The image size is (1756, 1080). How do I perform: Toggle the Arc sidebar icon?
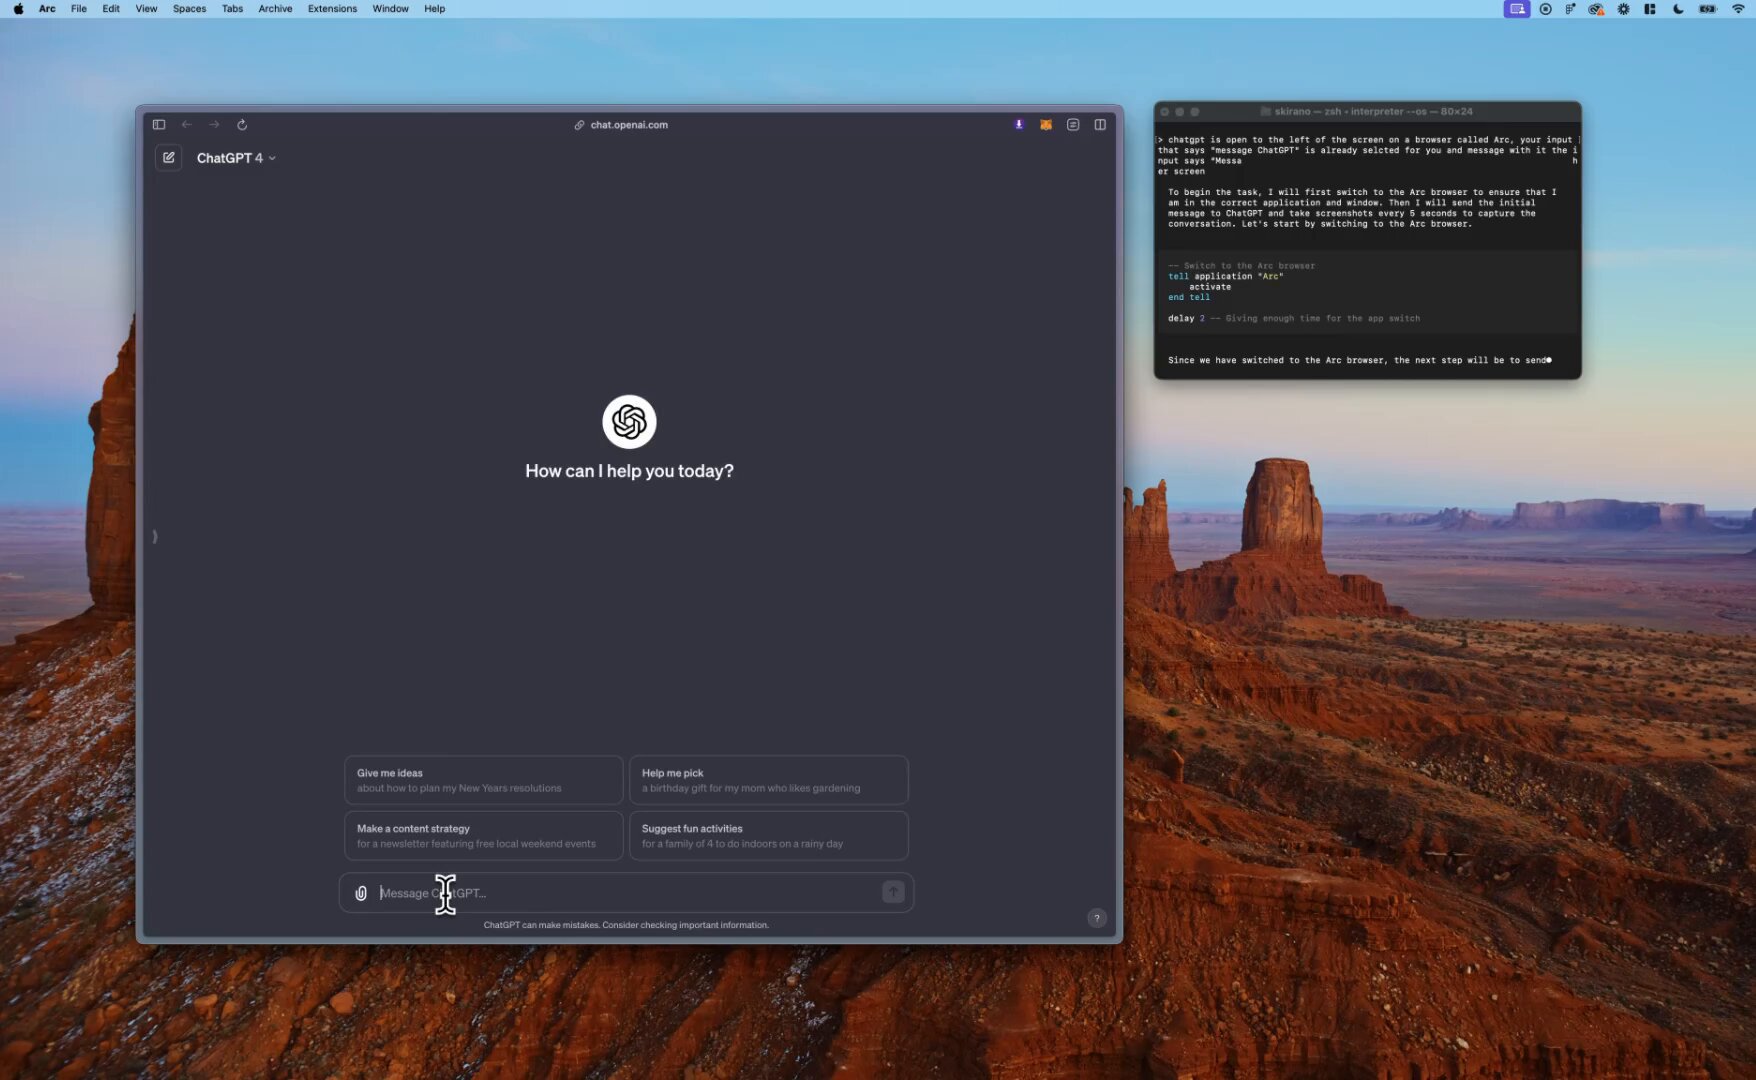click(159, 125)
